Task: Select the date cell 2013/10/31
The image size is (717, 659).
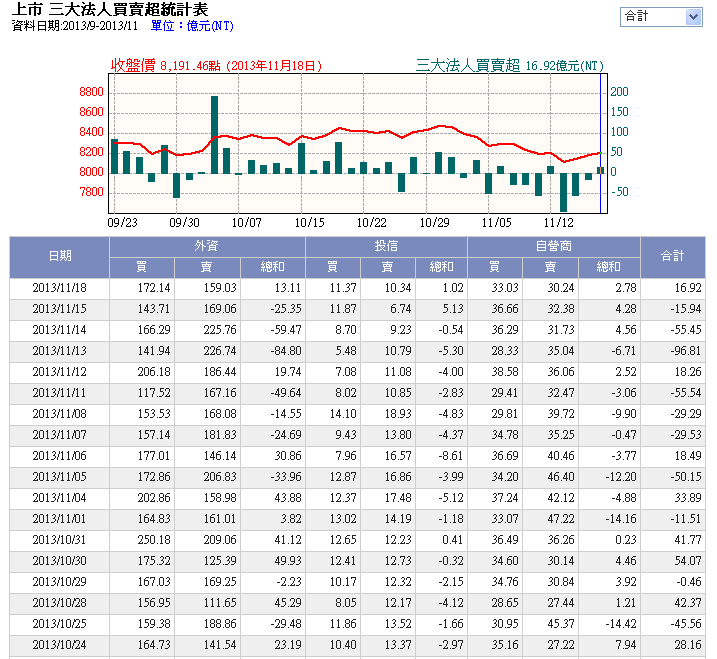Action: [59, 541]
